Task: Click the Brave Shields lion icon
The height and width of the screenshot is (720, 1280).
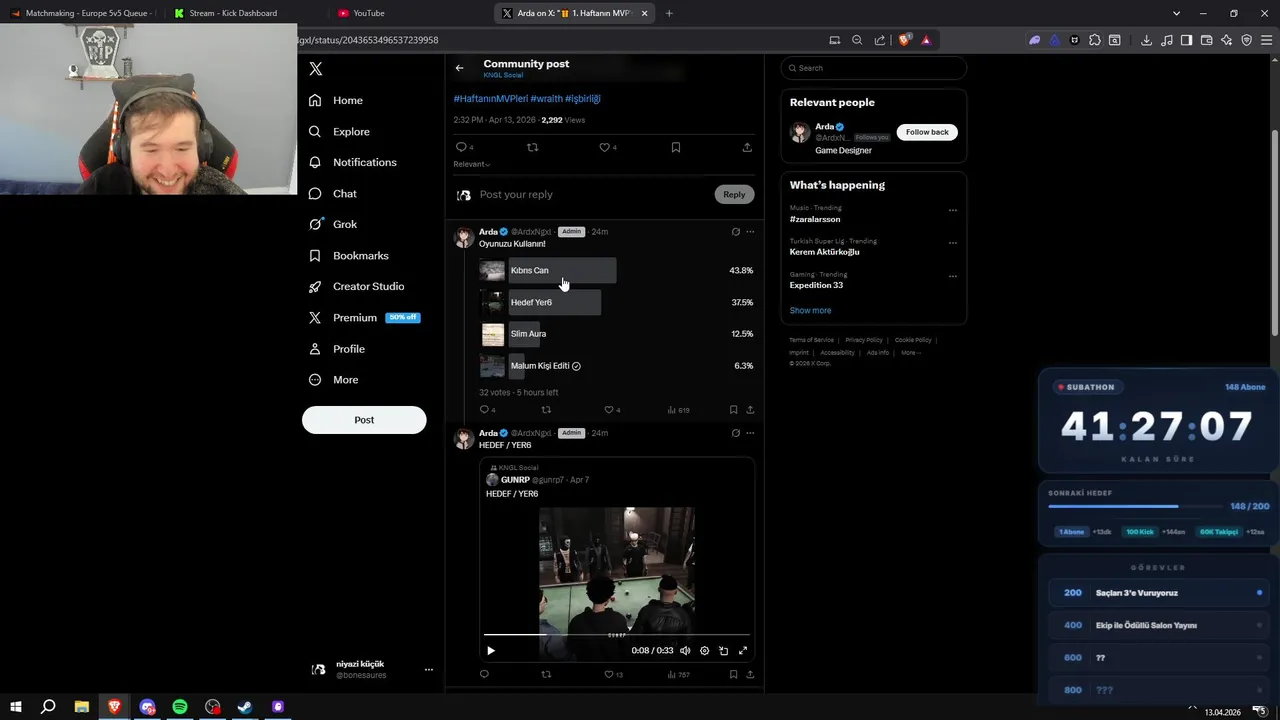Action: (x=904, y=40)
